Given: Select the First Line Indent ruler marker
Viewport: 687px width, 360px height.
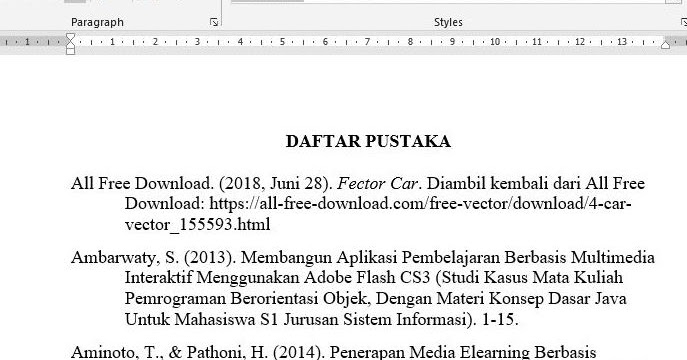Looking at the screenshot, I should click(x=70, y=37).
